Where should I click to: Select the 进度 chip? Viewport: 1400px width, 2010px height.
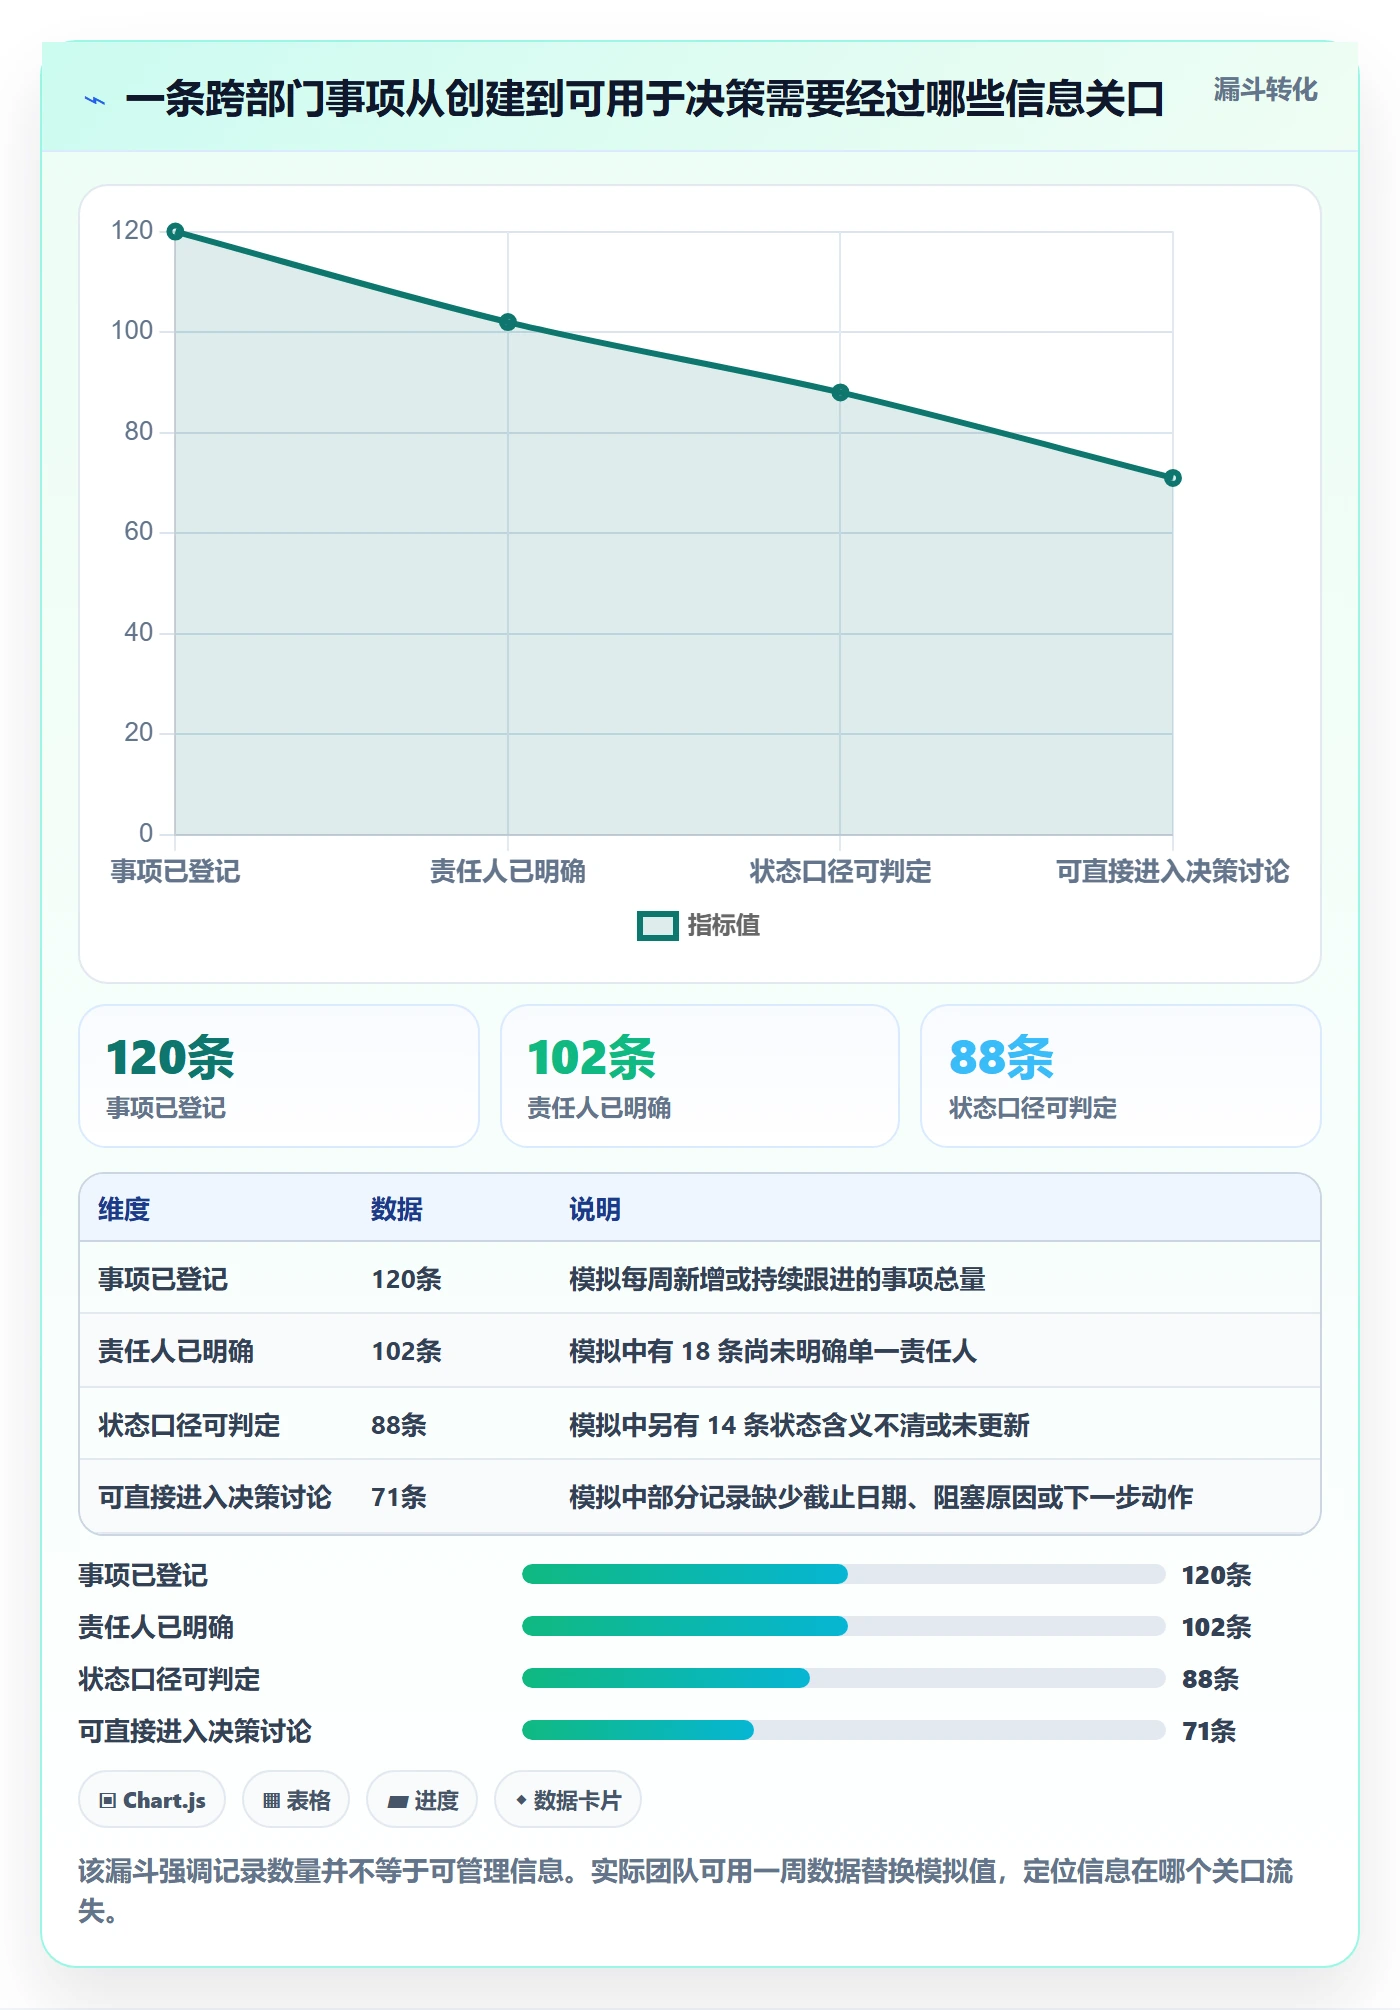[x=422, y=1800]
